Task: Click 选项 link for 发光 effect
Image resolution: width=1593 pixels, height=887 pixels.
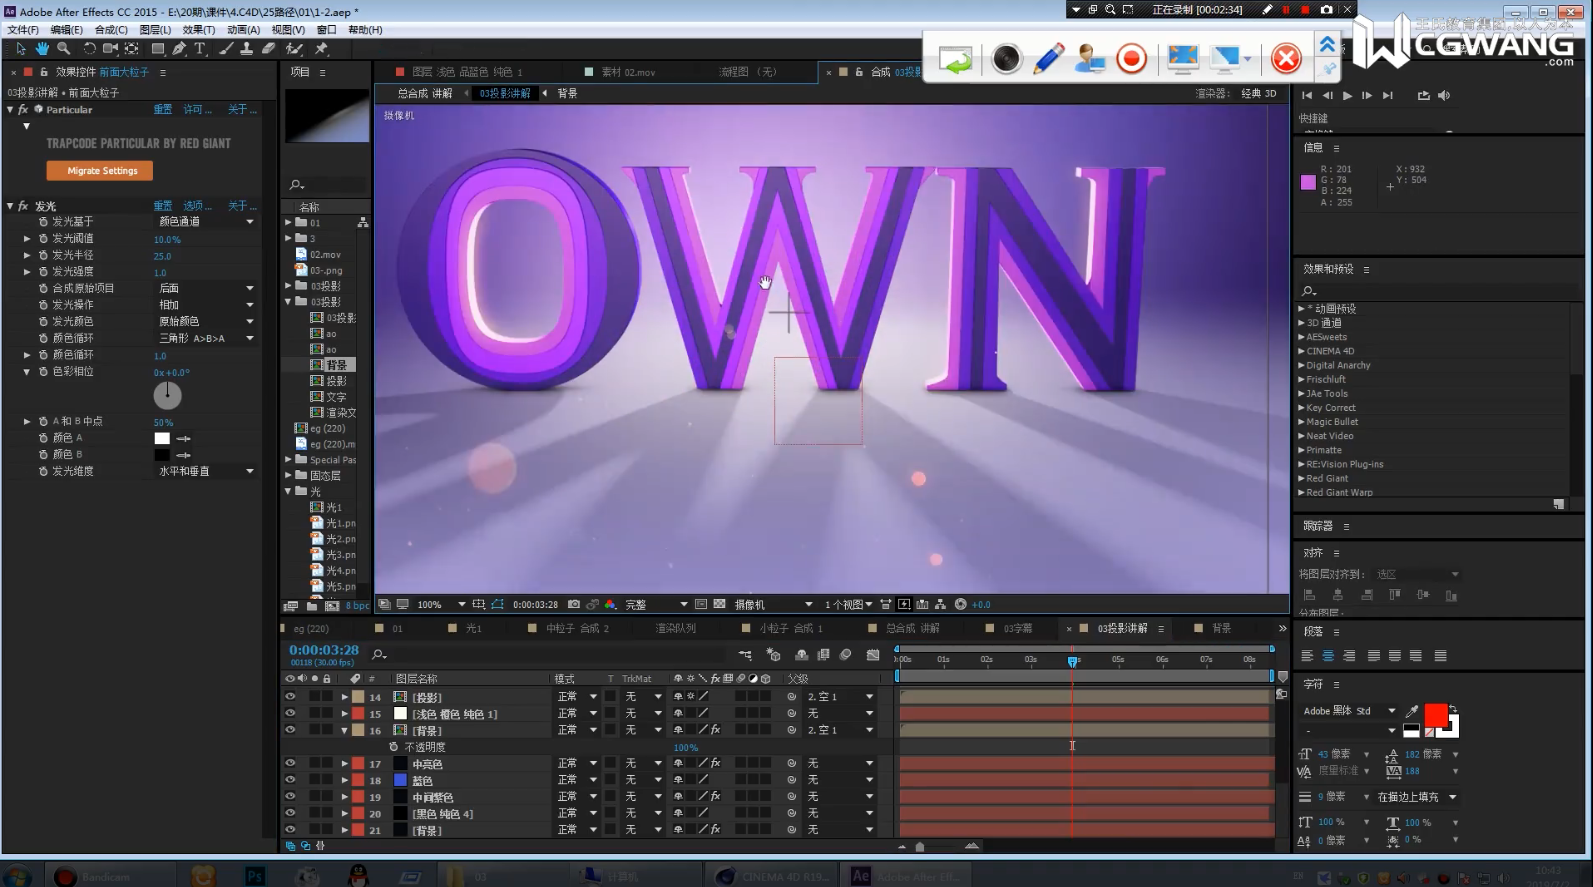Action: tap(197, 206)
